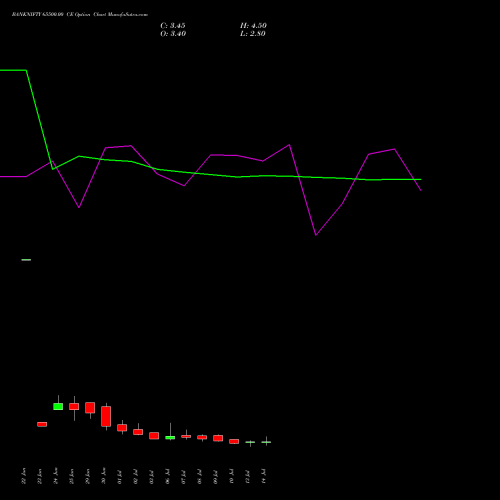Click the green candle with long wick above 06 Jul
Viewport: 500px width, 500px height.
tap(170, 437)
